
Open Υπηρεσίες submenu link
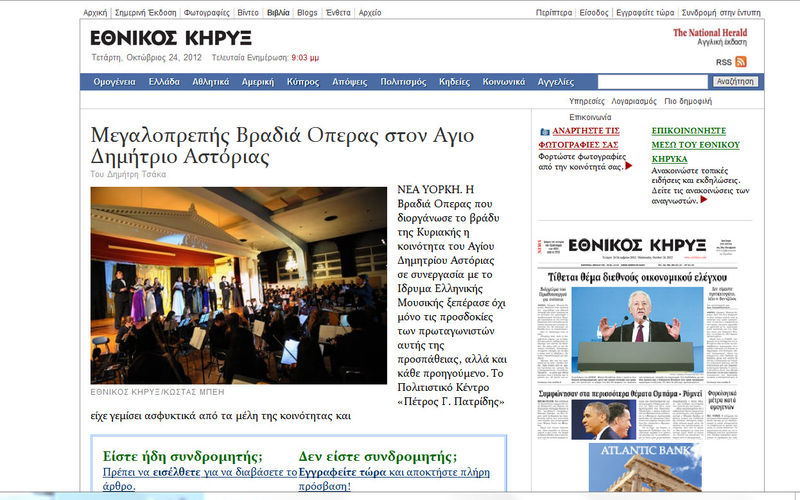pos(587,101)
